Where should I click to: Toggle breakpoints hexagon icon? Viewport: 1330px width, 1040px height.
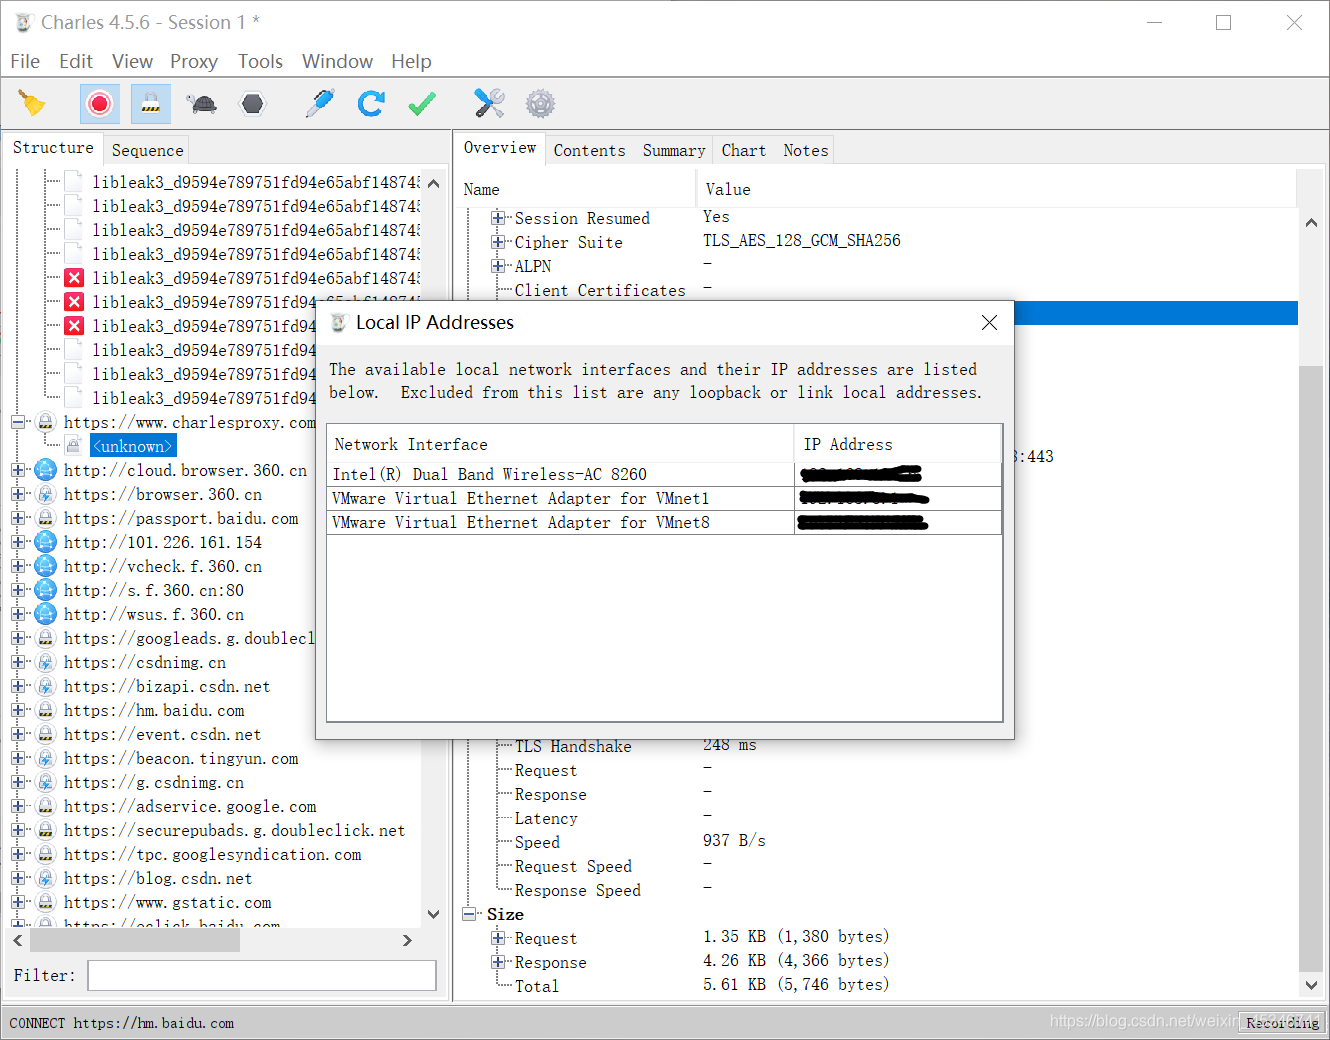(253, 103)
